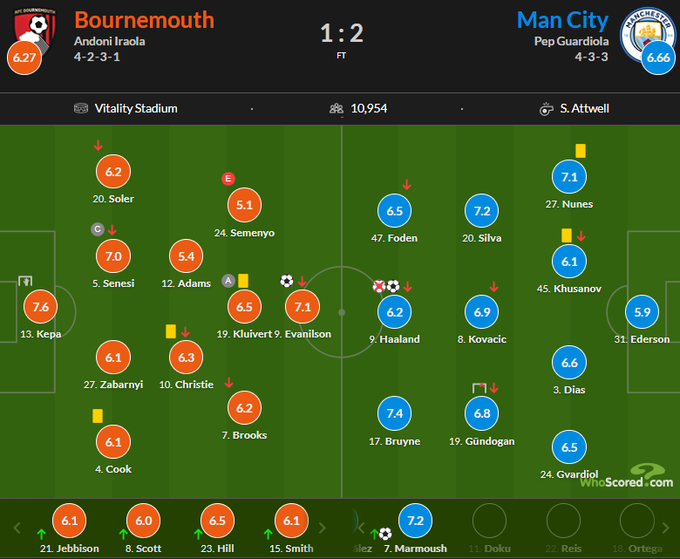Click the referee whistle icon
680x559 pixels.
pyautogui.click(x=547, y=108)
